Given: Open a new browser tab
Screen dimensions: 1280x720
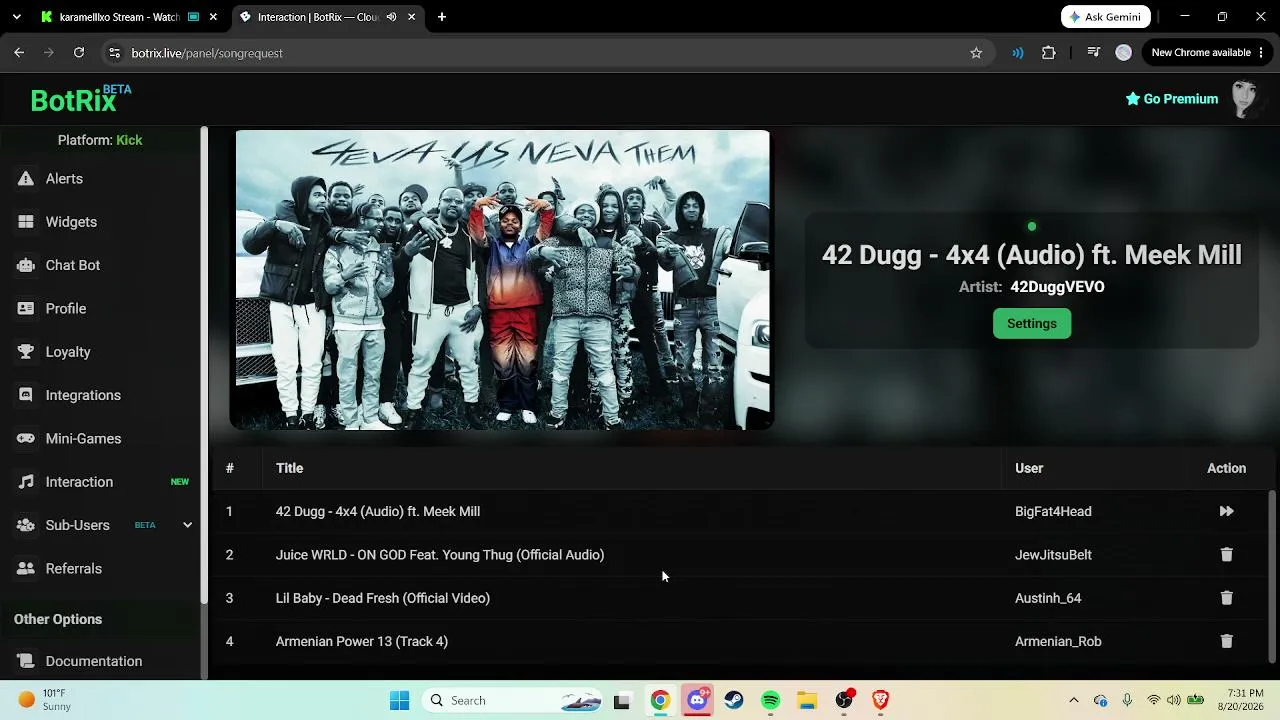Looking at the screenshot, I should click(442, 17).
